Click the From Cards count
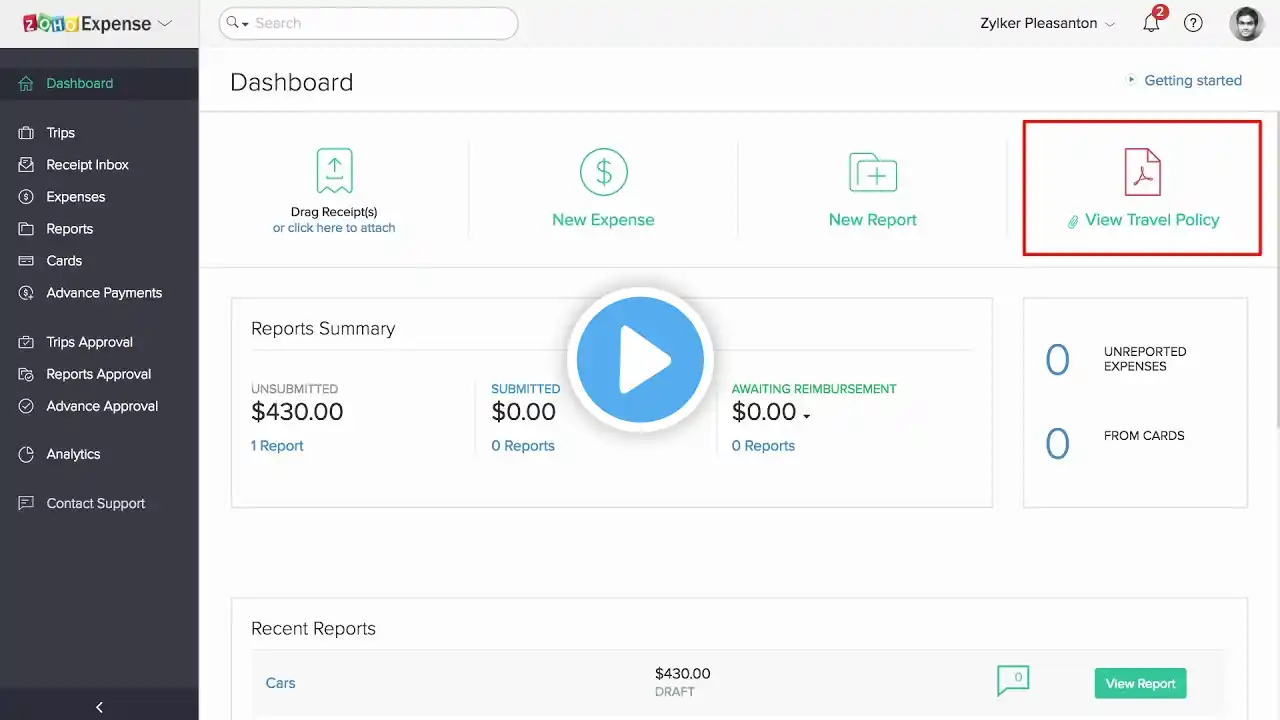This screenshot has height=720, width=1280. [x=1057, y=443]
